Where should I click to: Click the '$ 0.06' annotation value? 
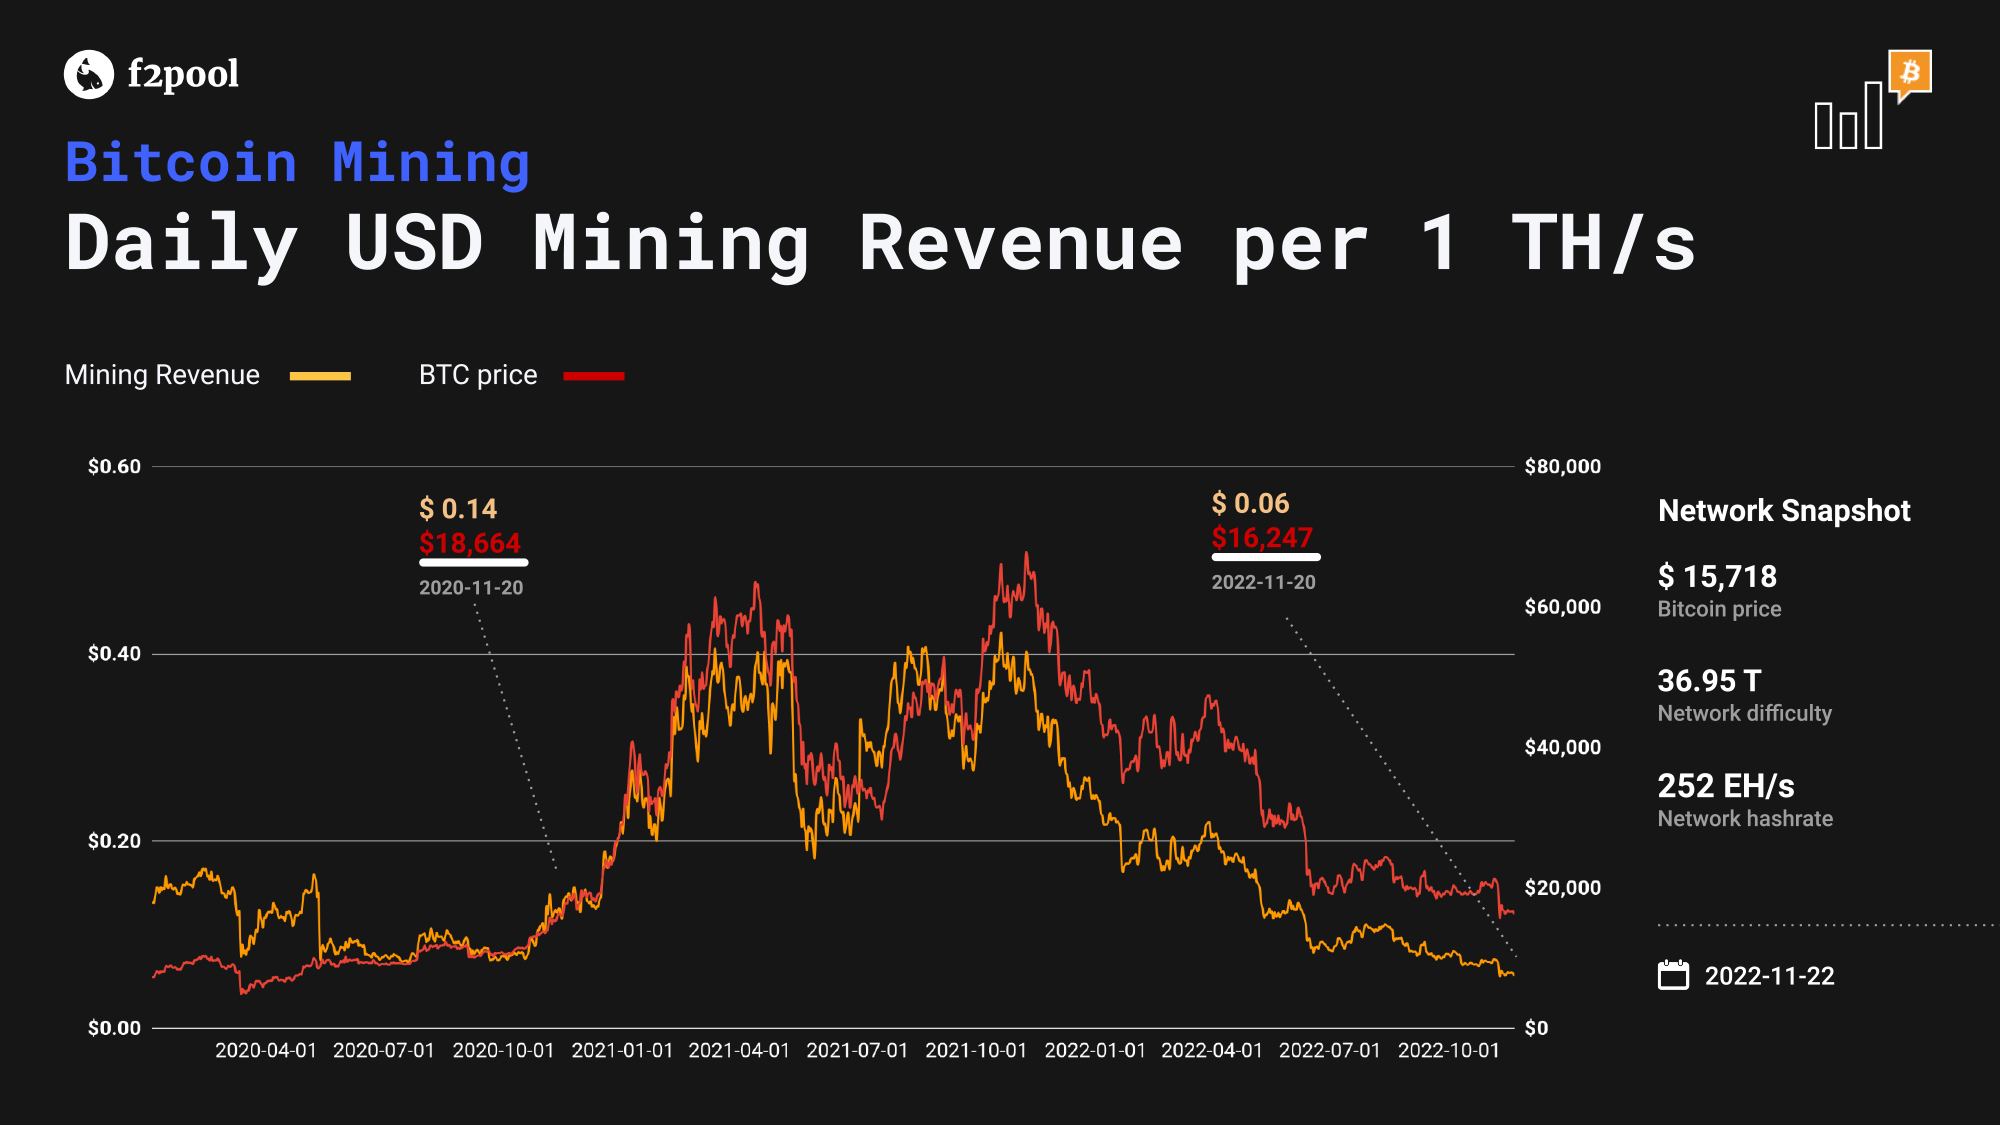coord(1250,503)
